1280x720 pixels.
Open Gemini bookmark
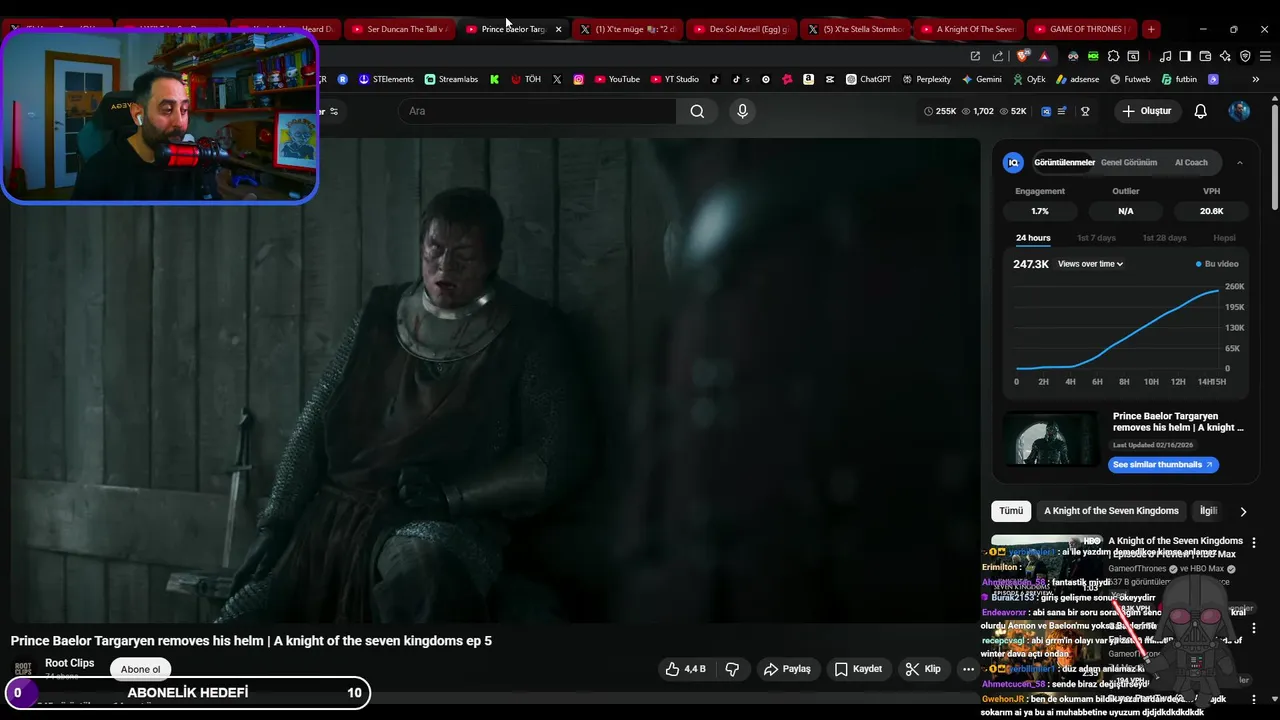981,79
